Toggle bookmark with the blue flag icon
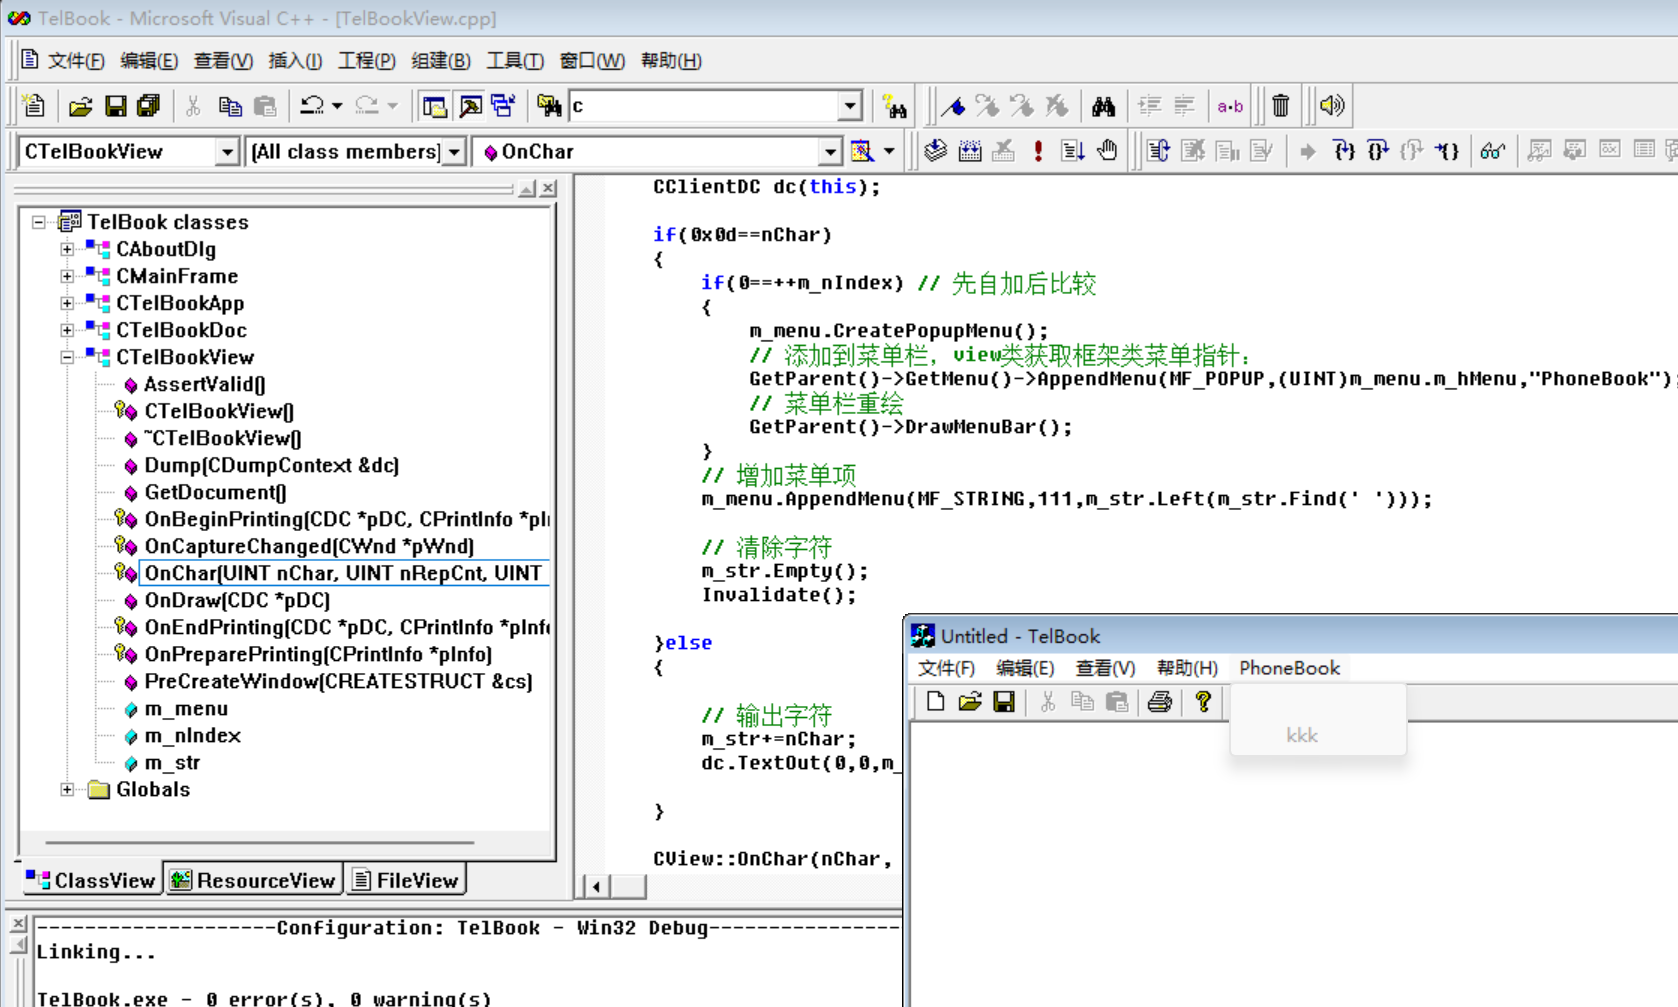Screen dimensions: 1678x1007 (953, 105)
